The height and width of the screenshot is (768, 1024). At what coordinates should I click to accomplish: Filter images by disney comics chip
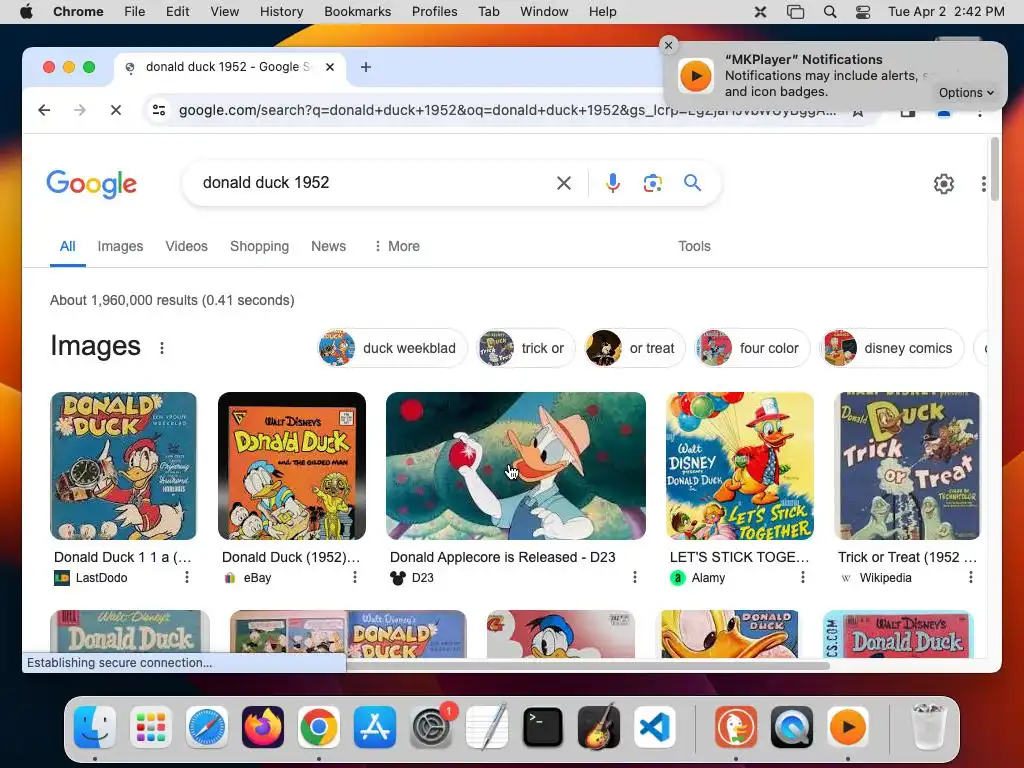pyautogui.click(x=892, y=348)
